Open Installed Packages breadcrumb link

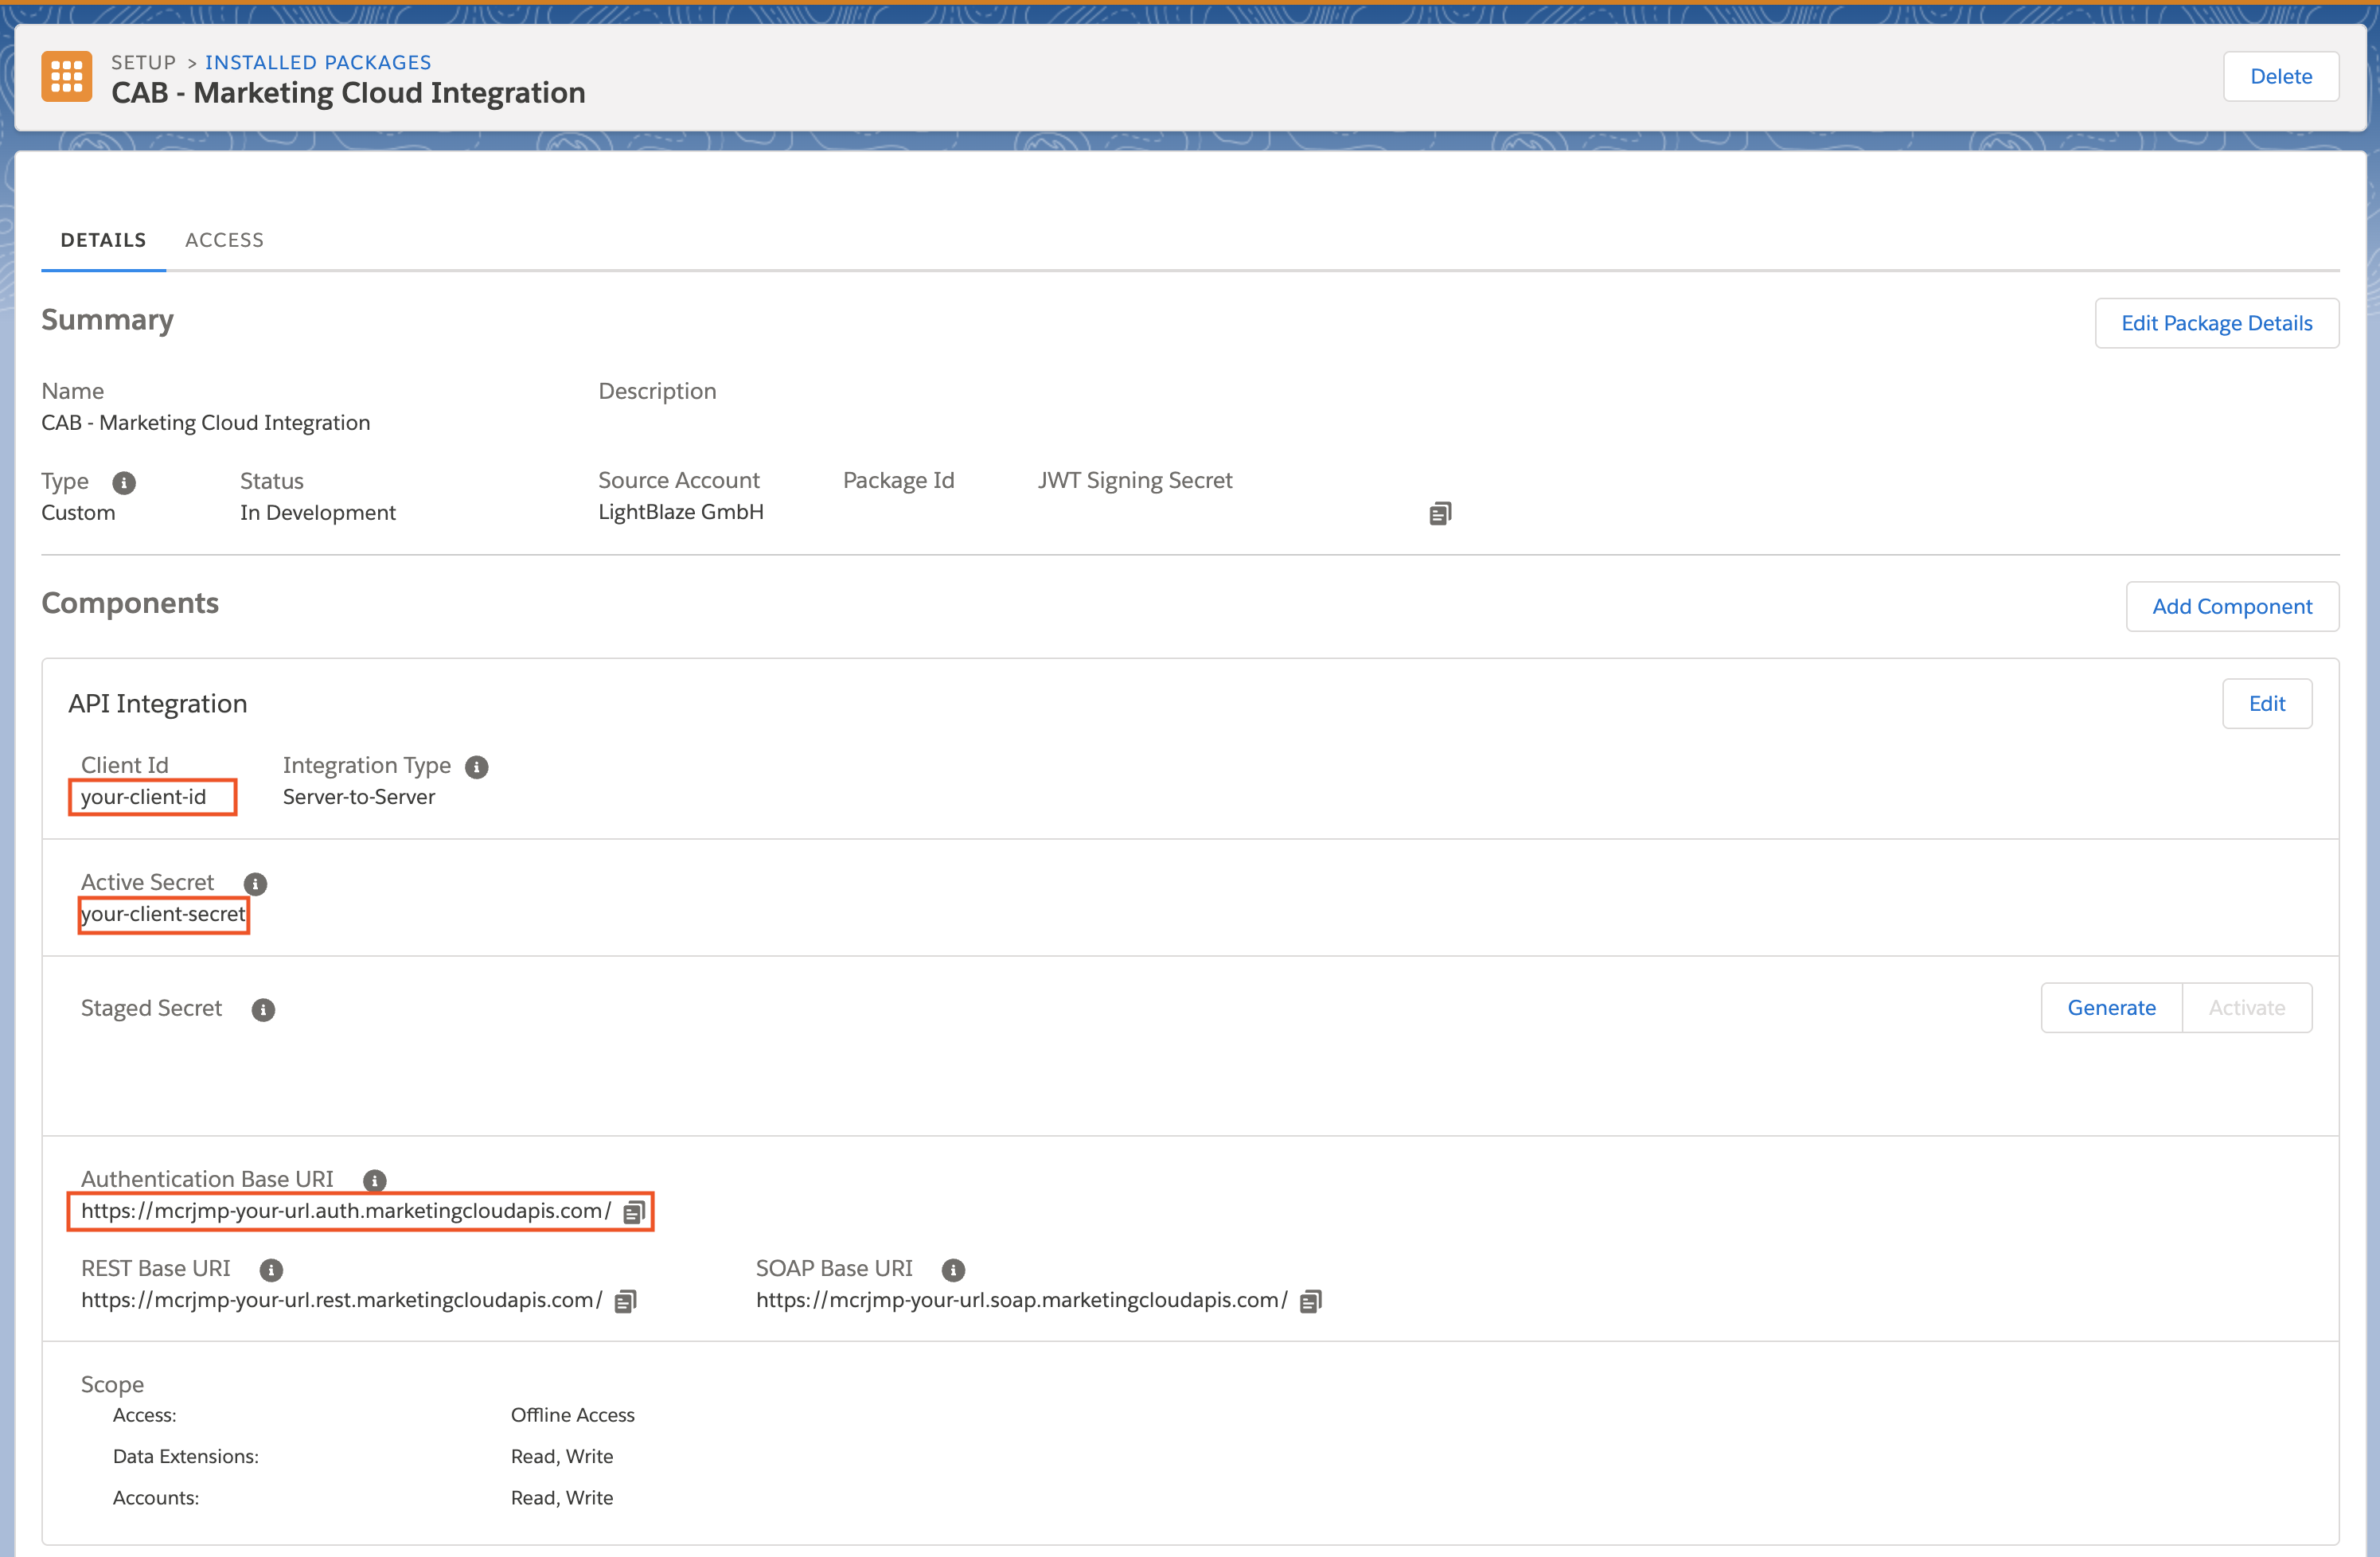318,62
